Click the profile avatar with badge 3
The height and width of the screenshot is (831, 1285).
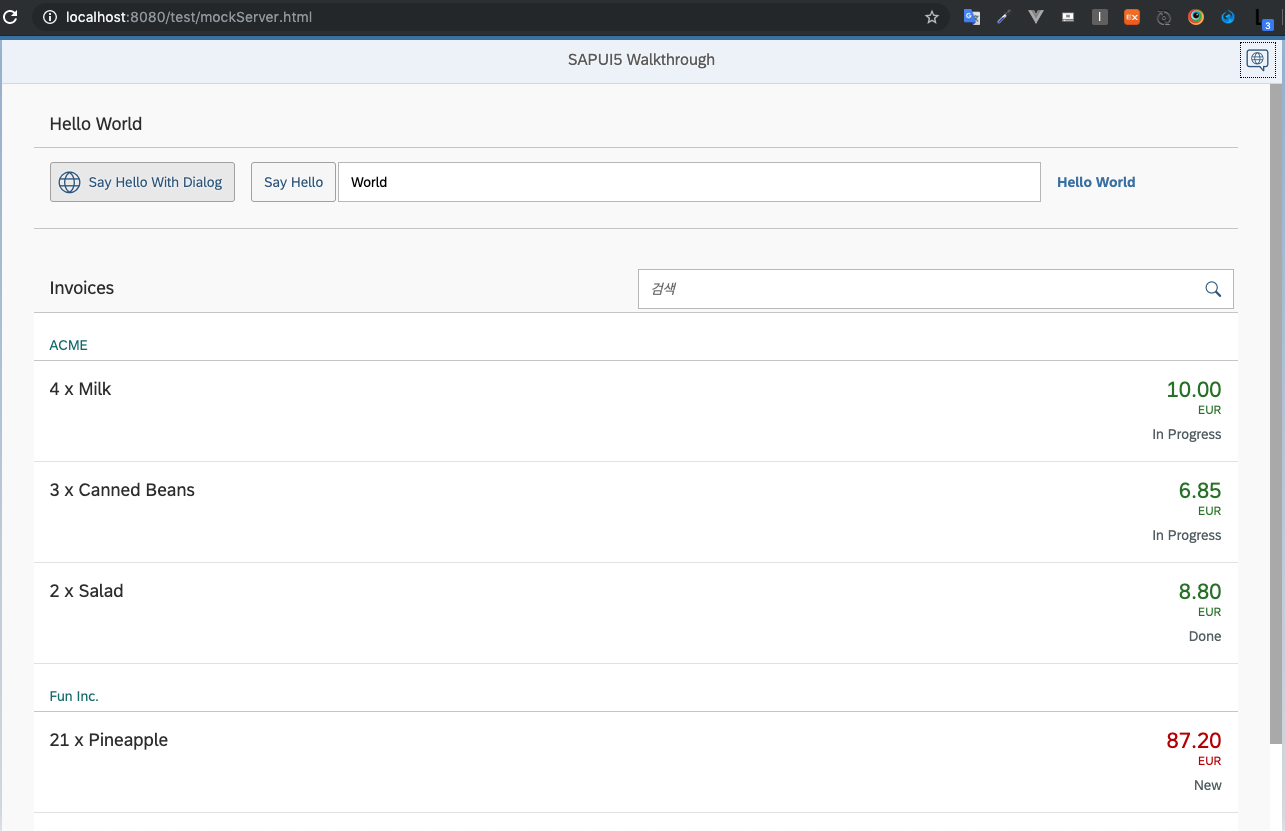point(1263,17)
